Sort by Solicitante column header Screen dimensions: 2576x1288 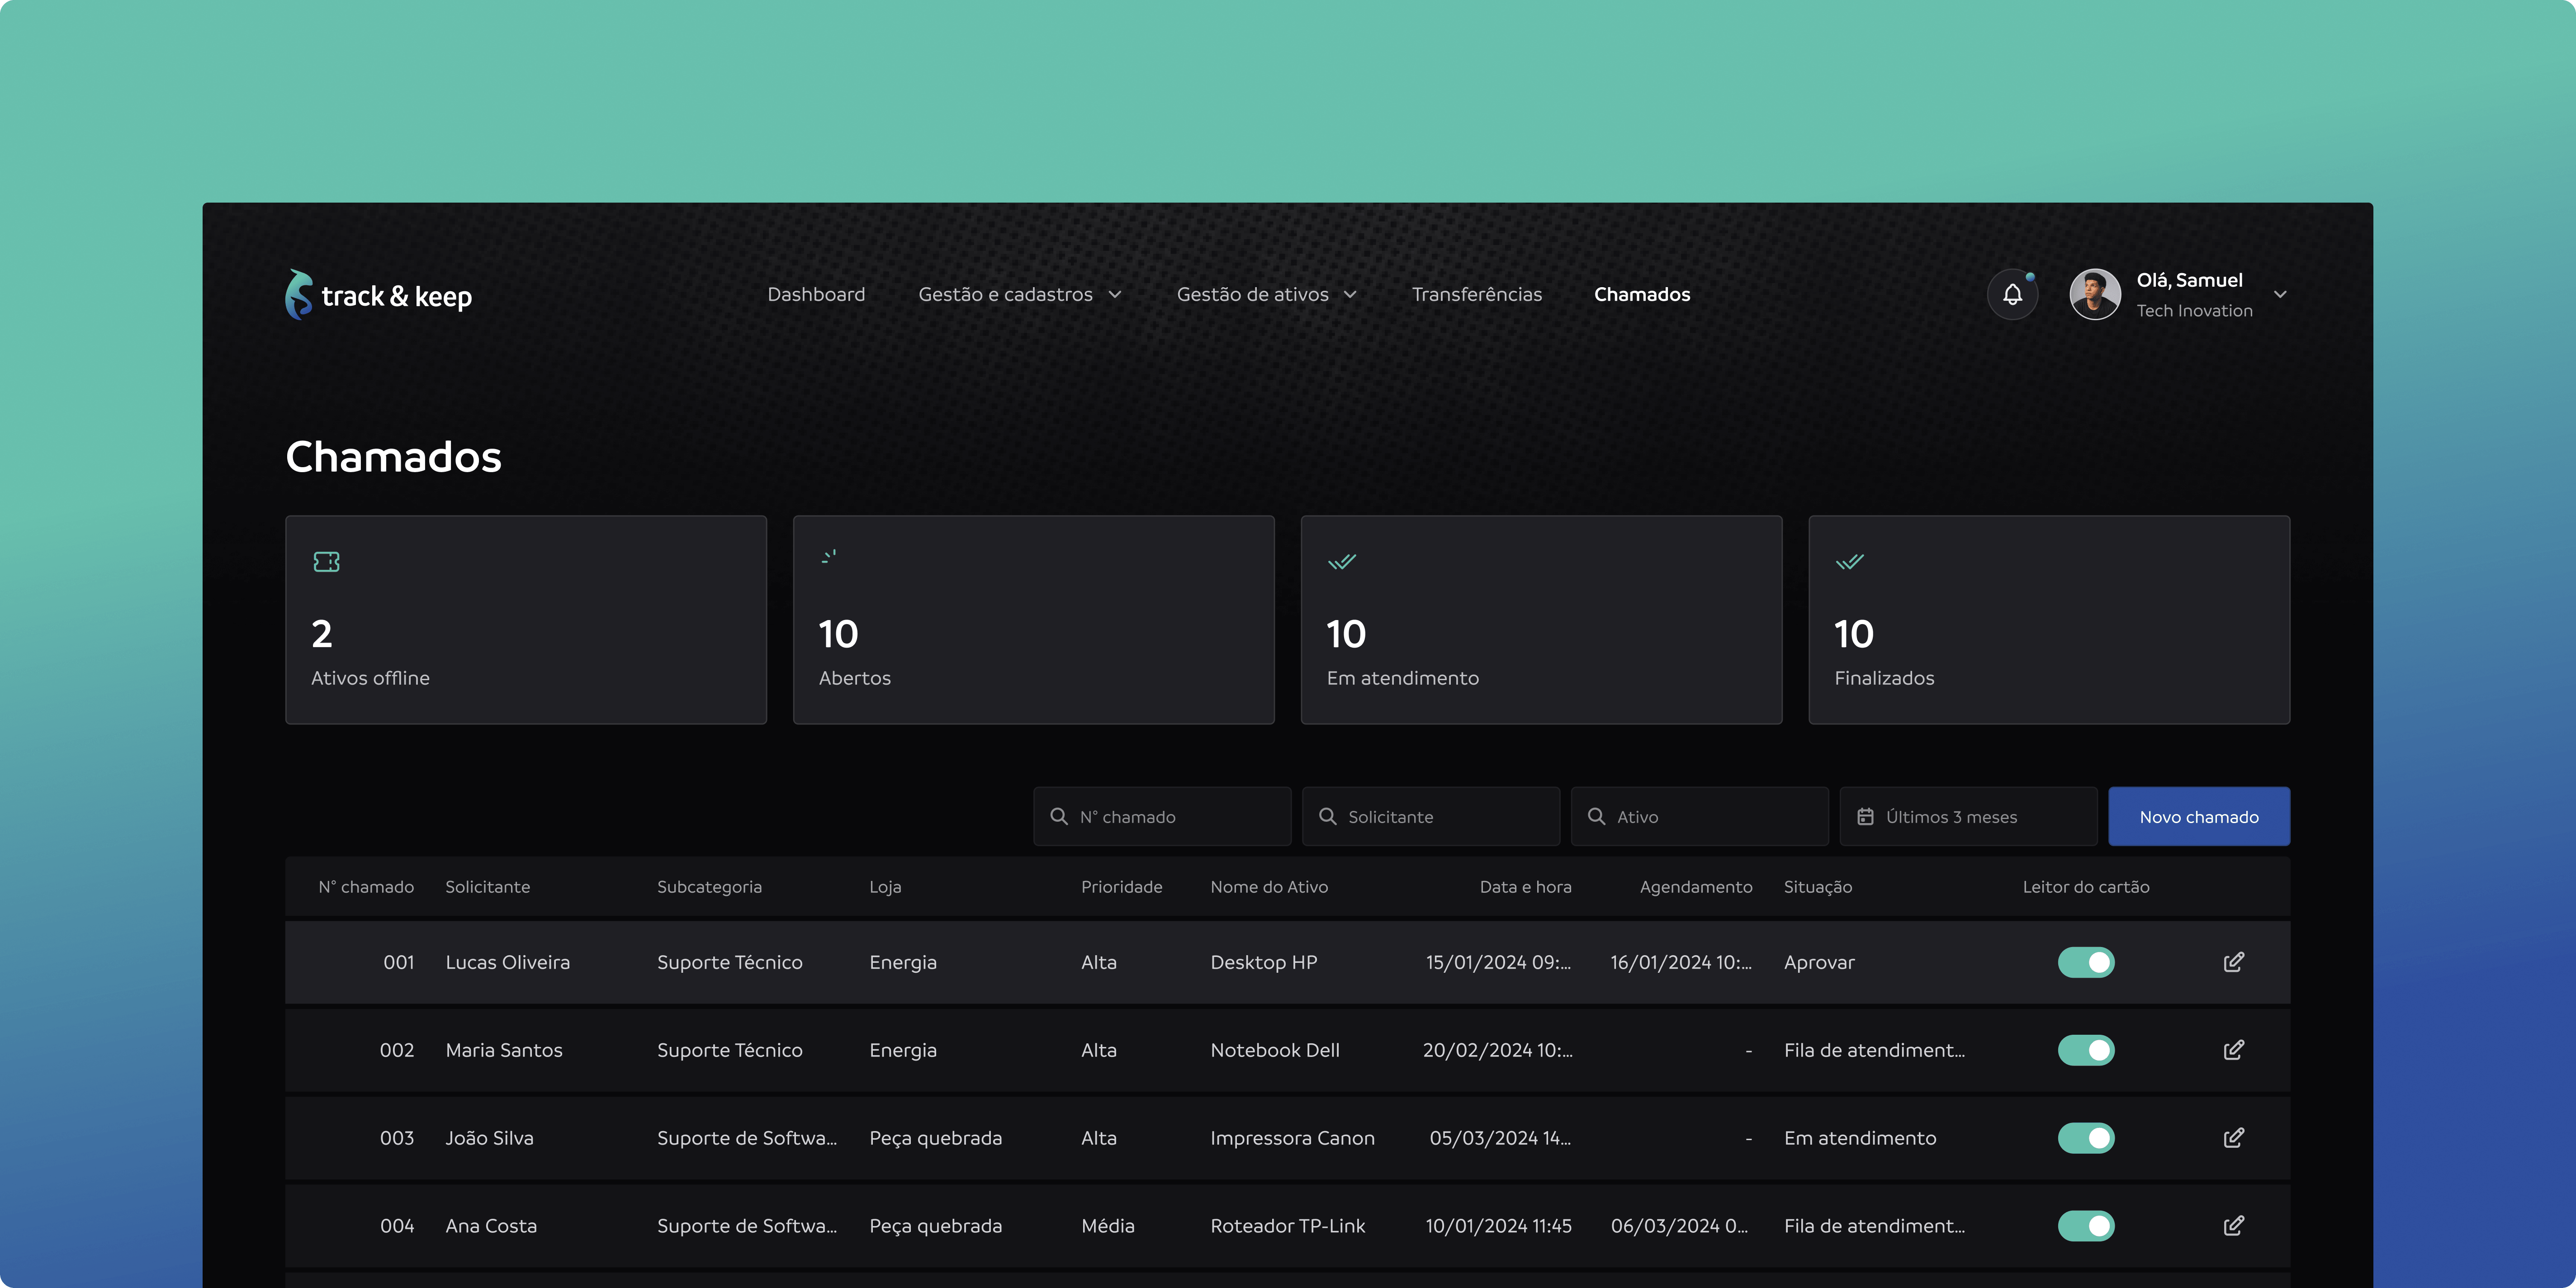point(488,887)
